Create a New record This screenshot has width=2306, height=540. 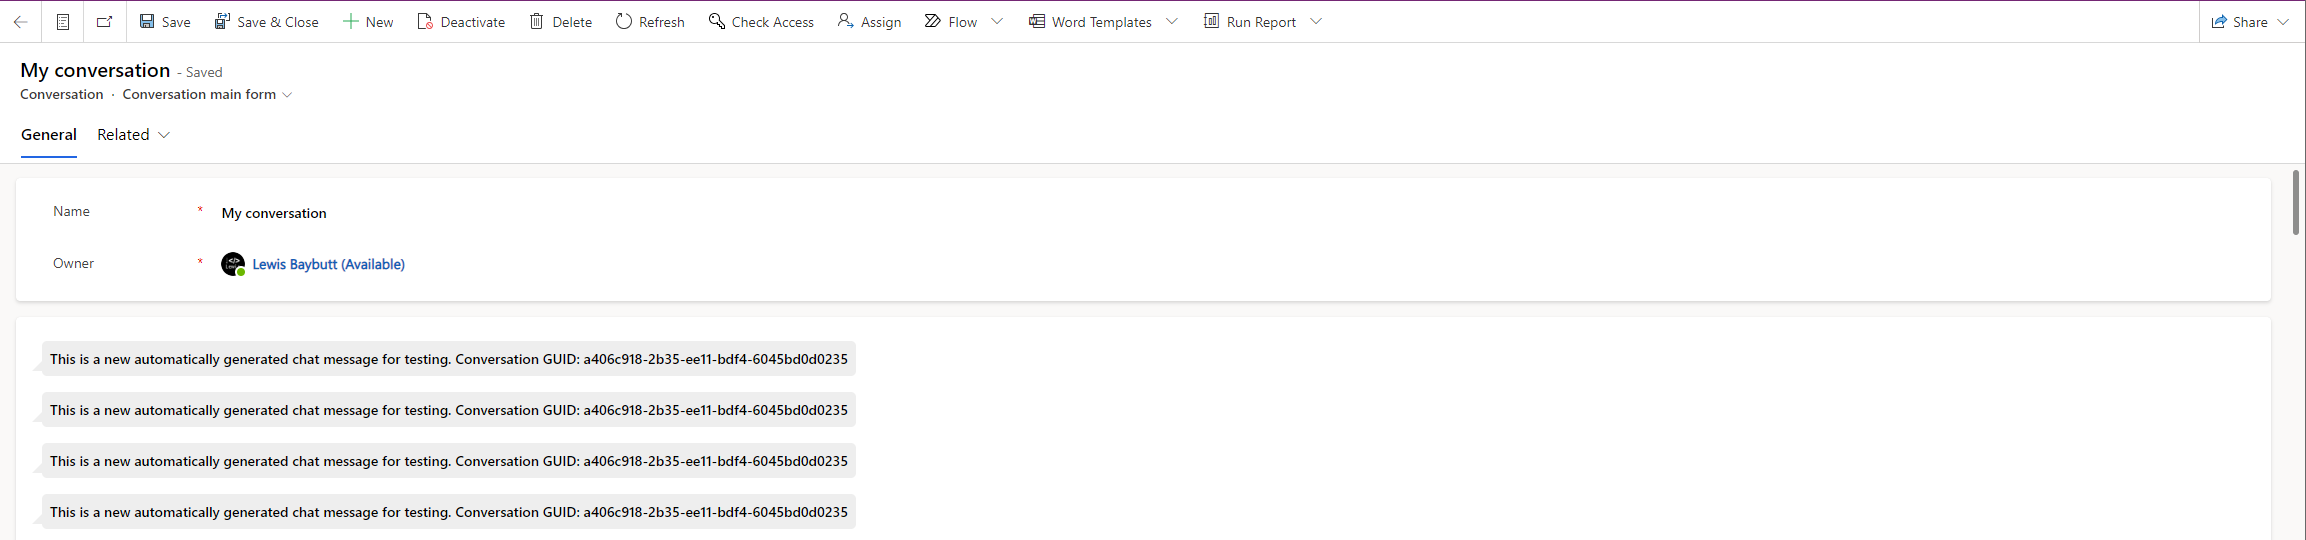[x=368, y=21]
